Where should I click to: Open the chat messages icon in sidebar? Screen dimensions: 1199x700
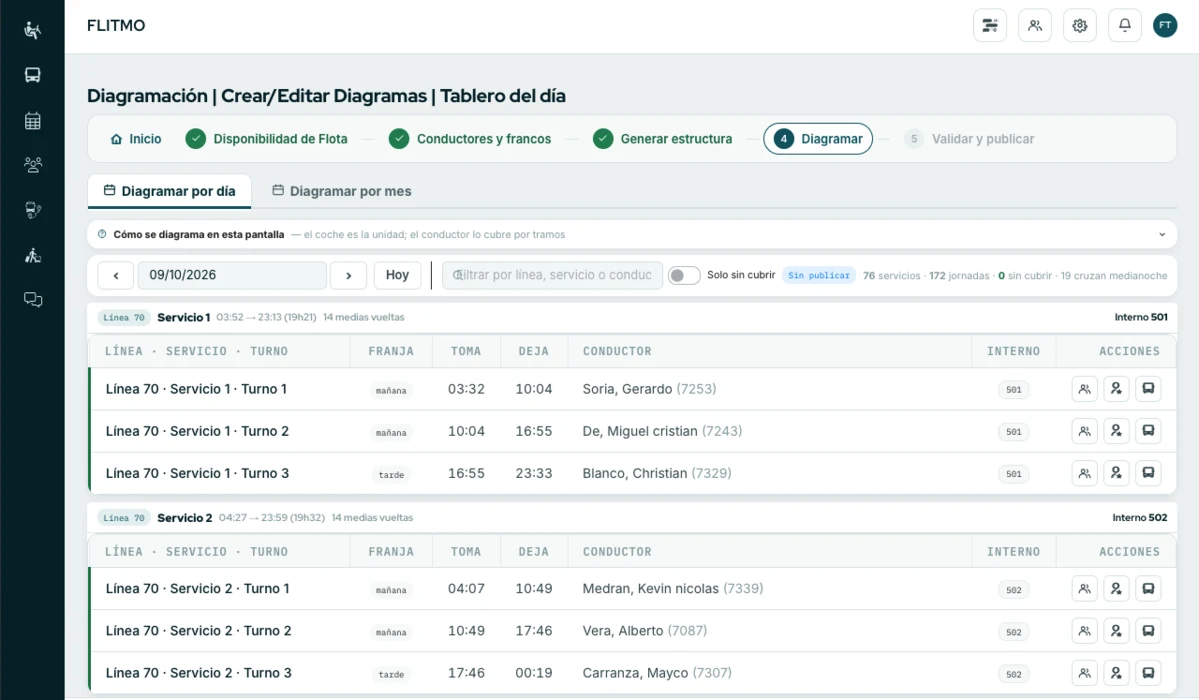pos(32,299)
